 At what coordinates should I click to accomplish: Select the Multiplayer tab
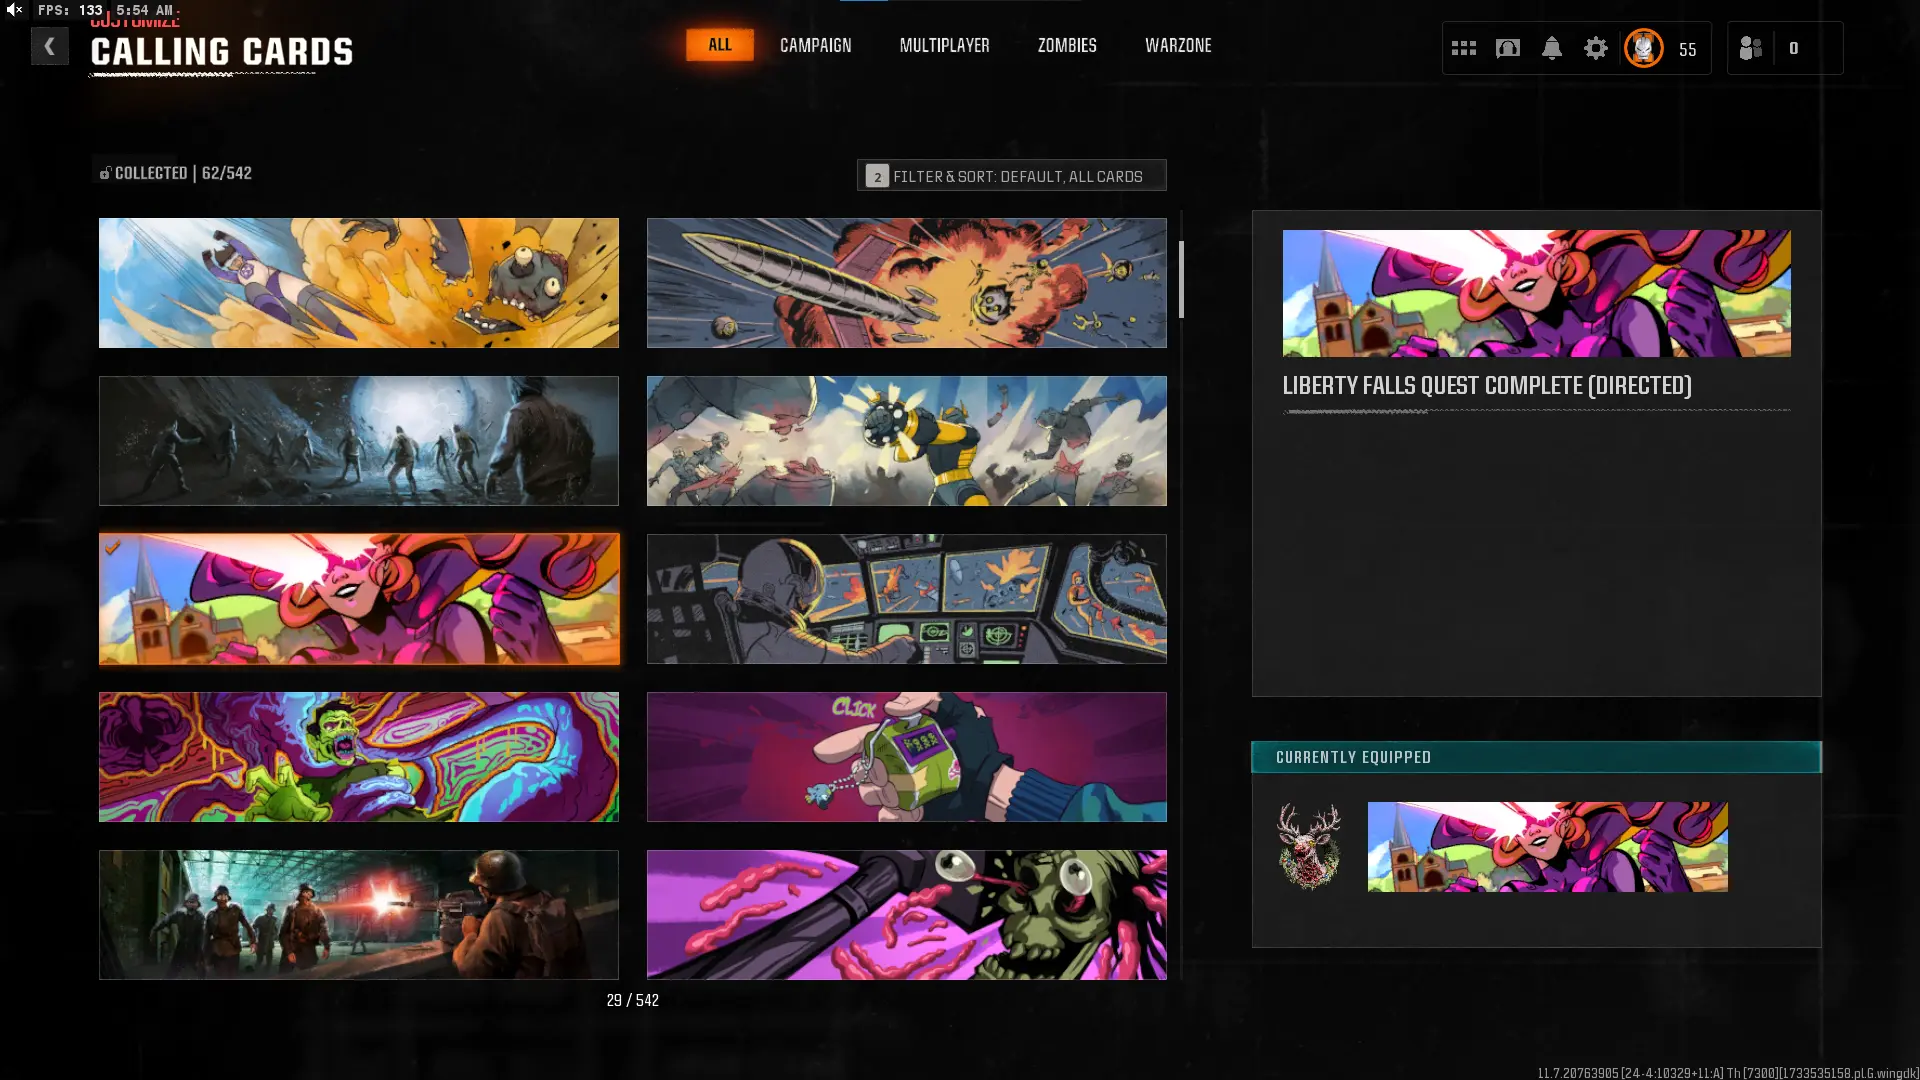pyautogui.click(x=944, y=46)
